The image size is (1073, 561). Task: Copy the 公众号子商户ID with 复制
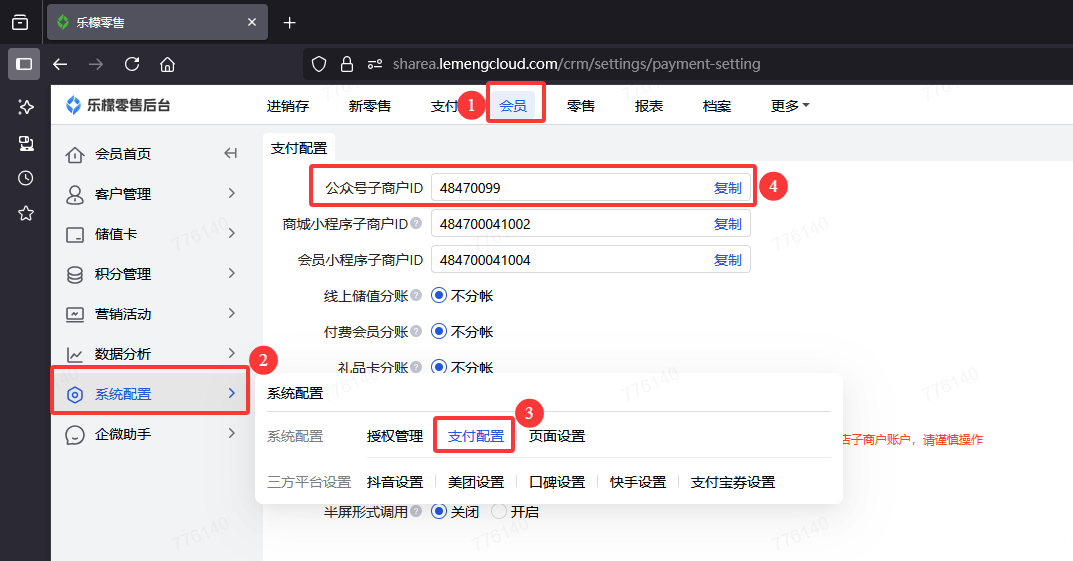point(727,188)
